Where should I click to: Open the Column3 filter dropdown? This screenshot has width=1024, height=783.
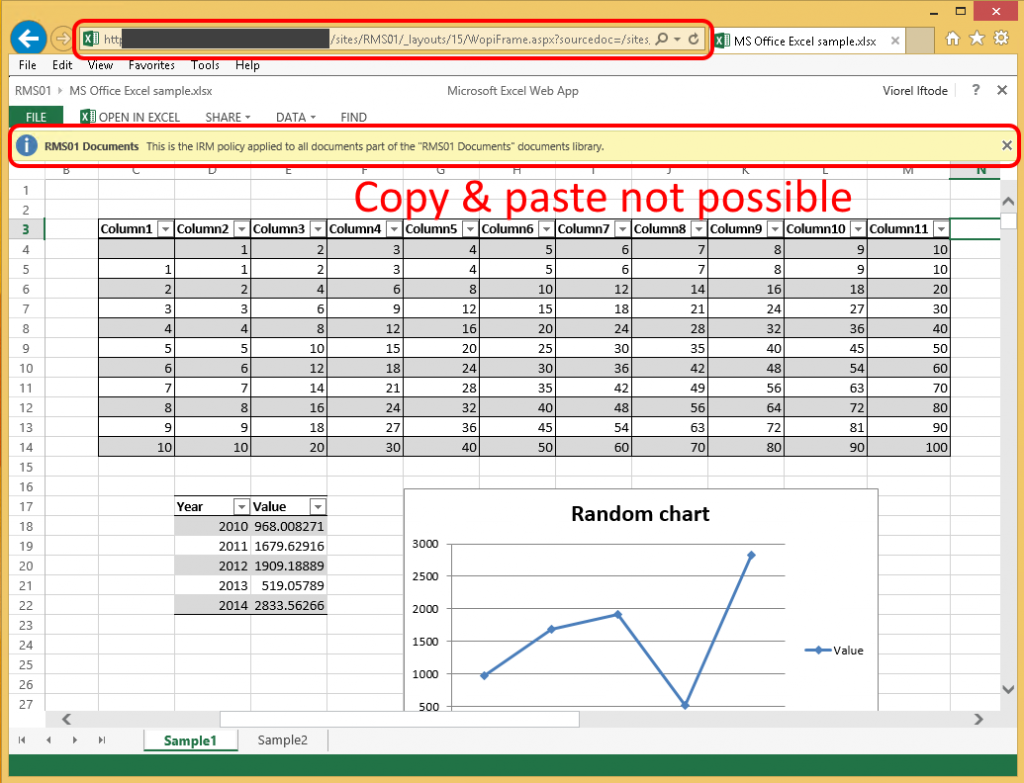[x=318, y=229]
